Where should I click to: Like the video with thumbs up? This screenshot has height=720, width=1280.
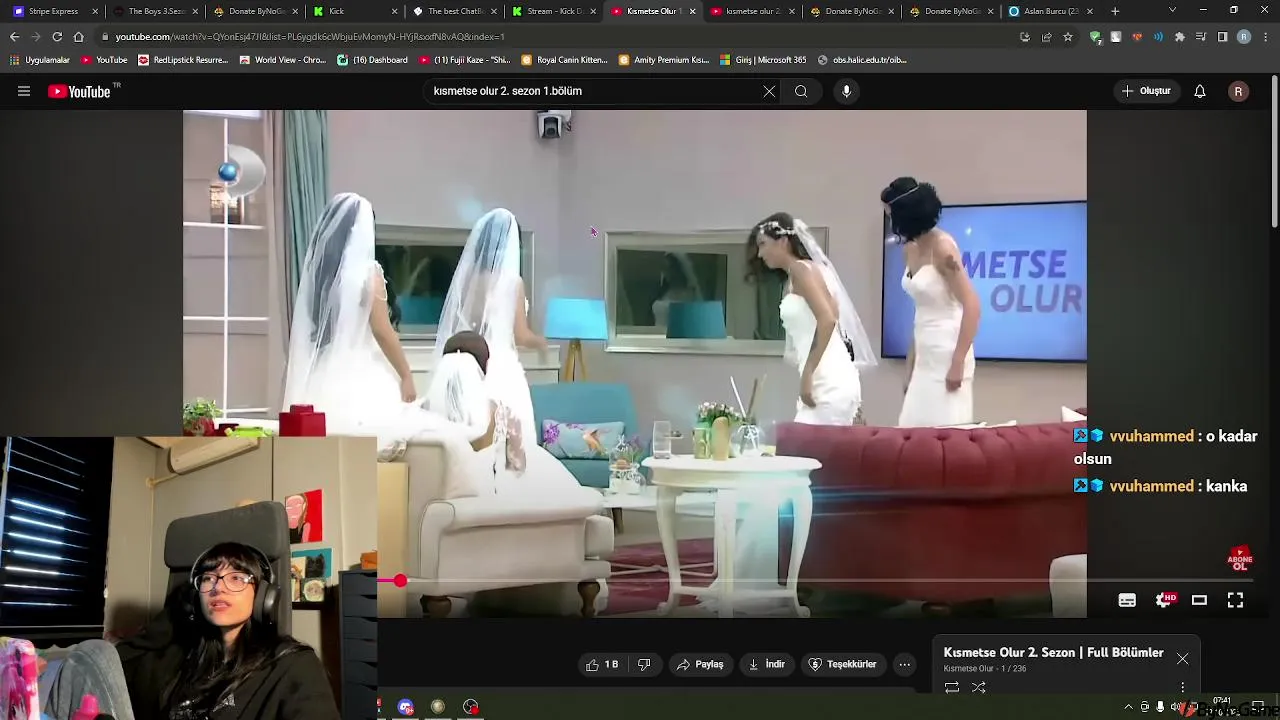tap(602, 664)
